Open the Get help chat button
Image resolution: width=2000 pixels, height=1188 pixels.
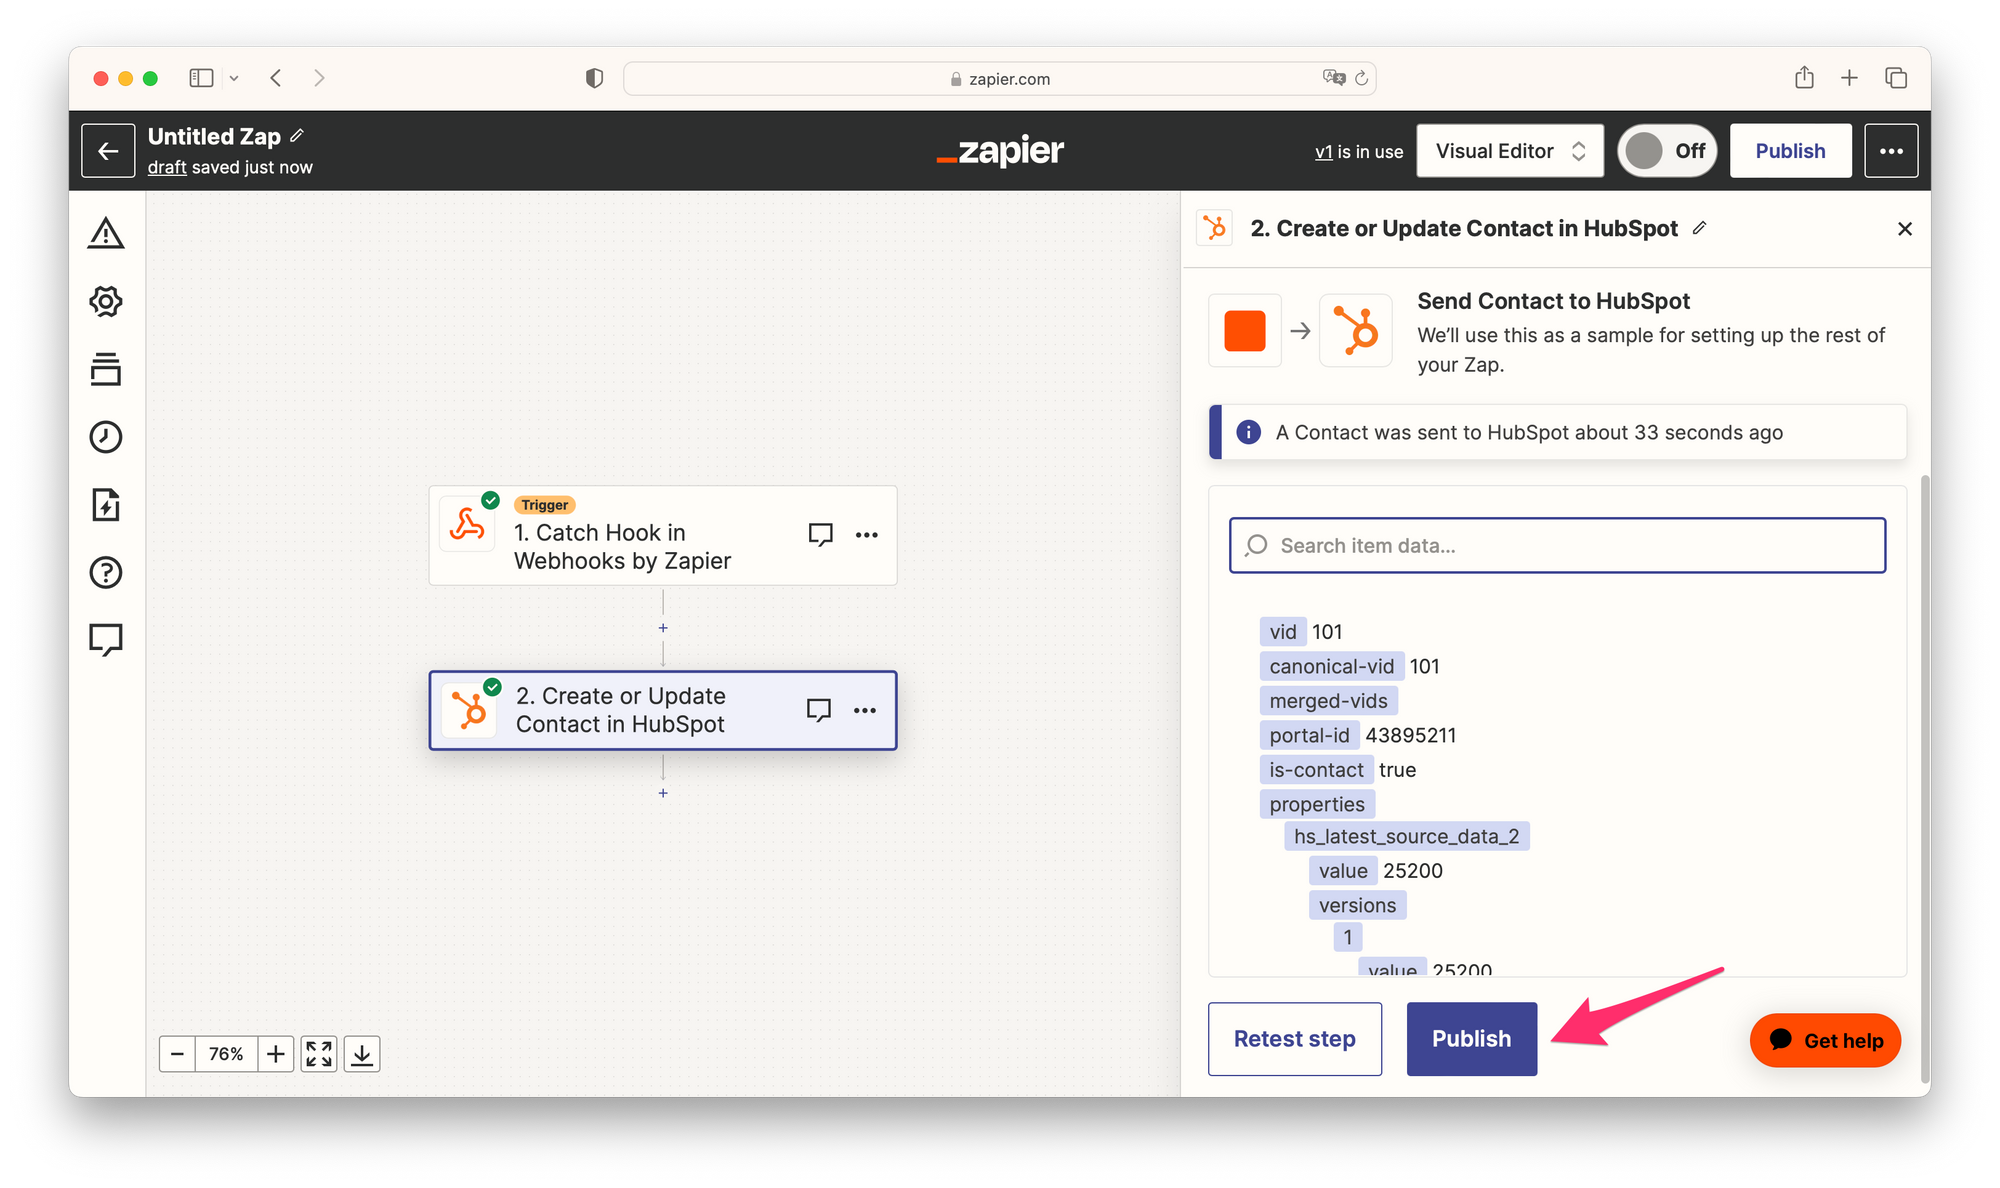(x=1825, y=1040)
